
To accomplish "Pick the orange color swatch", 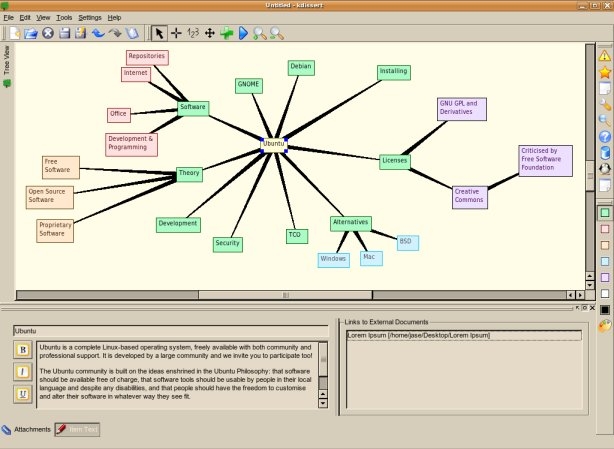I will (605, 245).
